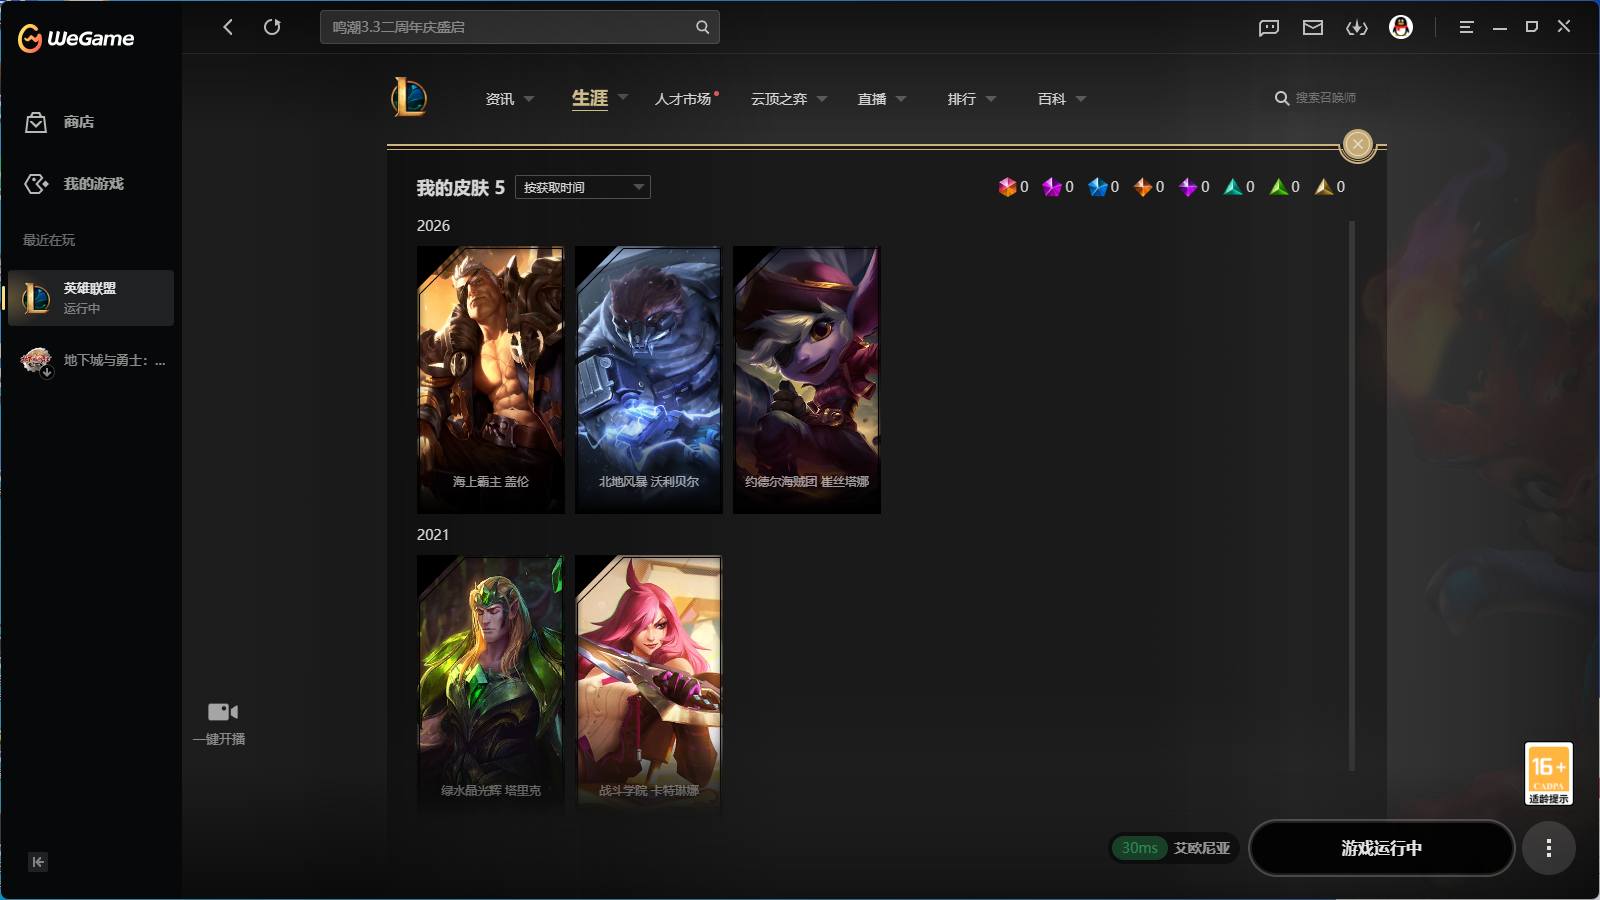This screenshot has width=1600, height=900.
Task: Click the 30ms ping indicator
Action: [1139, 848]
